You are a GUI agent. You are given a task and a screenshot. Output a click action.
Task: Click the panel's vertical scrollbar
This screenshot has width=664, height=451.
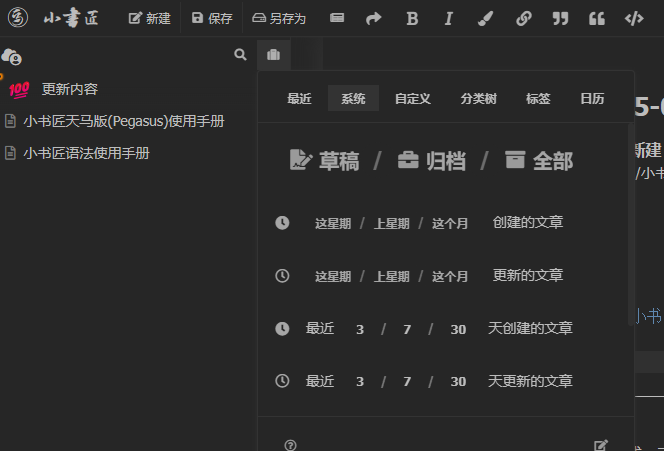[x=631, y=224]
